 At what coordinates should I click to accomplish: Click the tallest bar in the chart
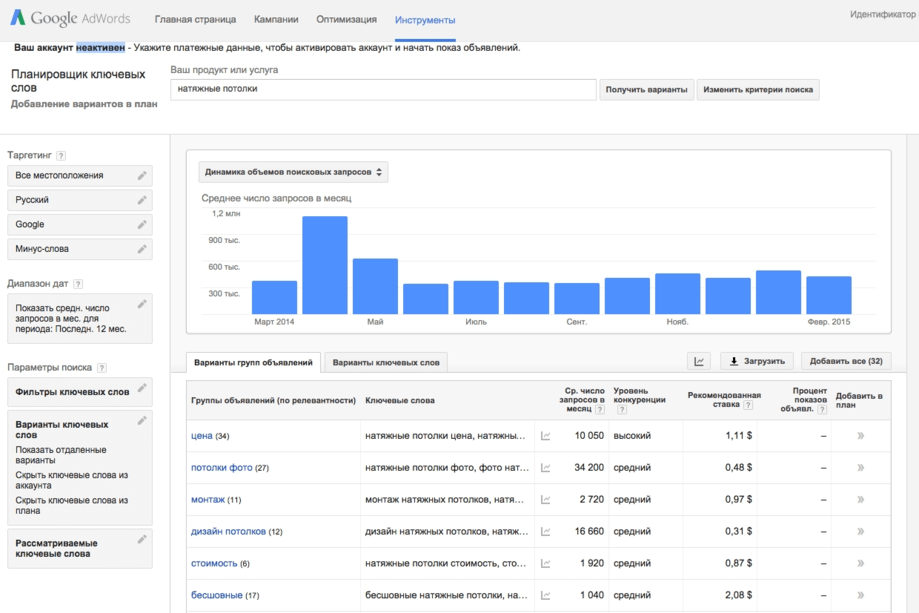tap(325, 265)
